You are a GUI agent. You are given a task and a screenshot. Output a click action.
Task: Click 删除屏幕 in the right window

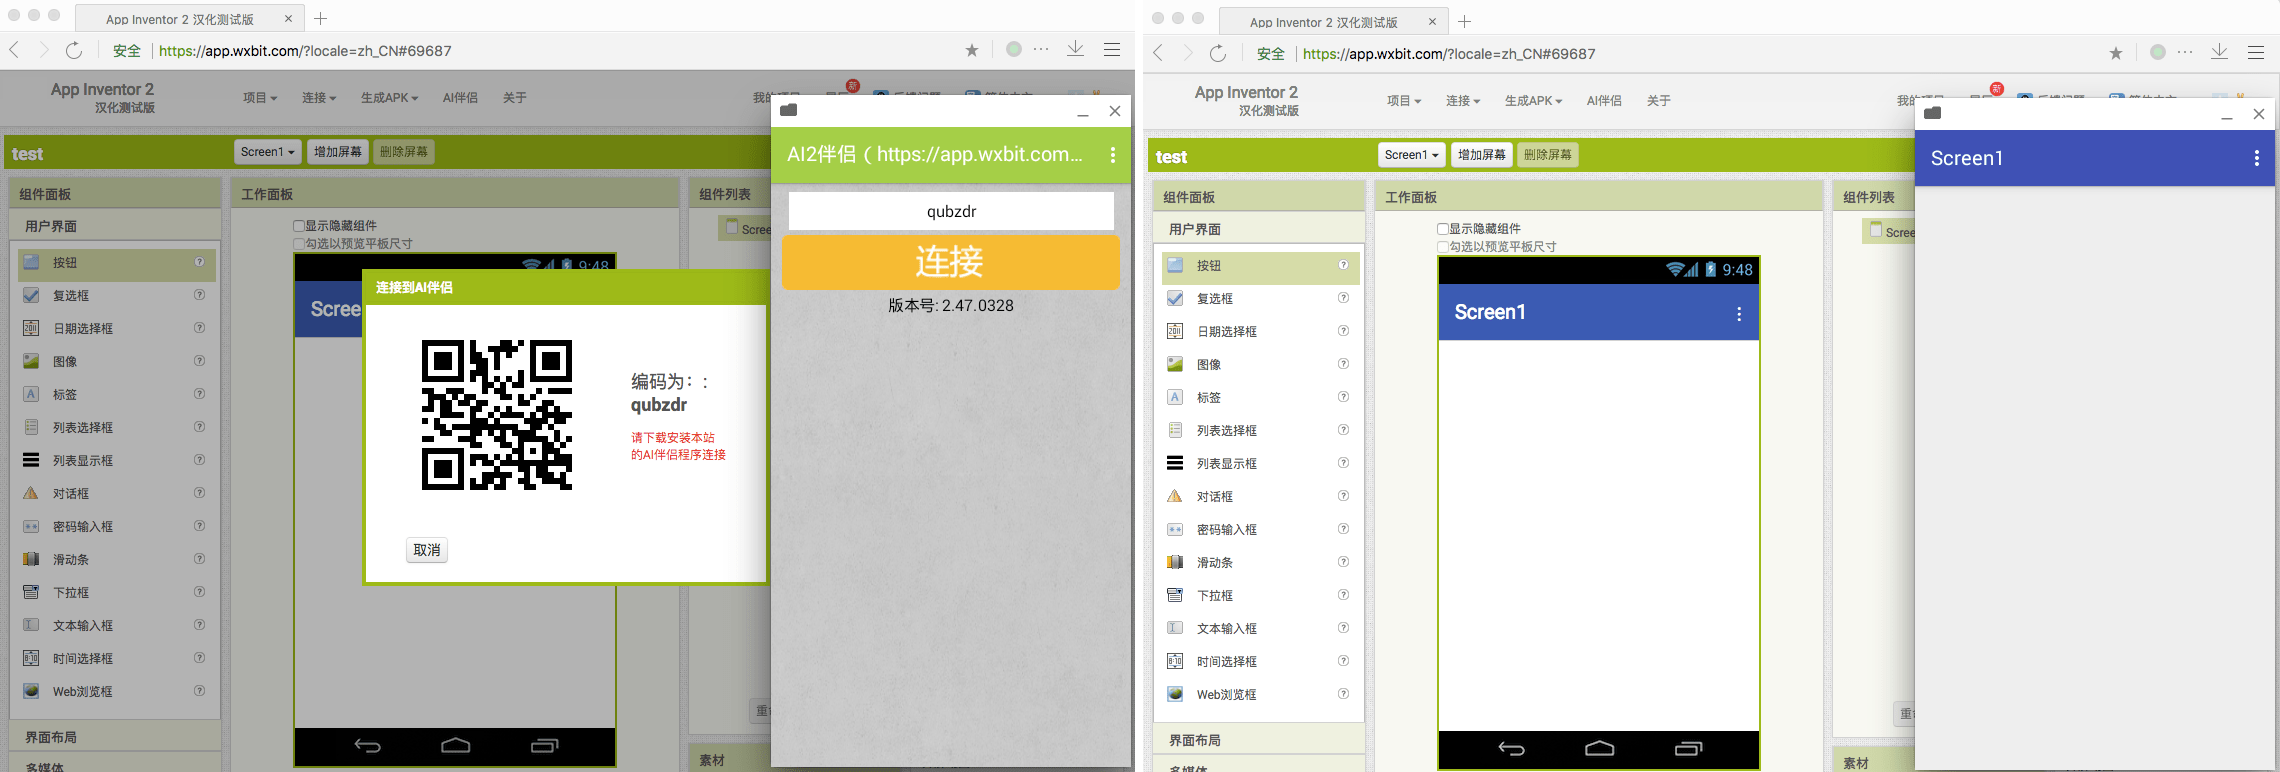(x=1548, y=155)
